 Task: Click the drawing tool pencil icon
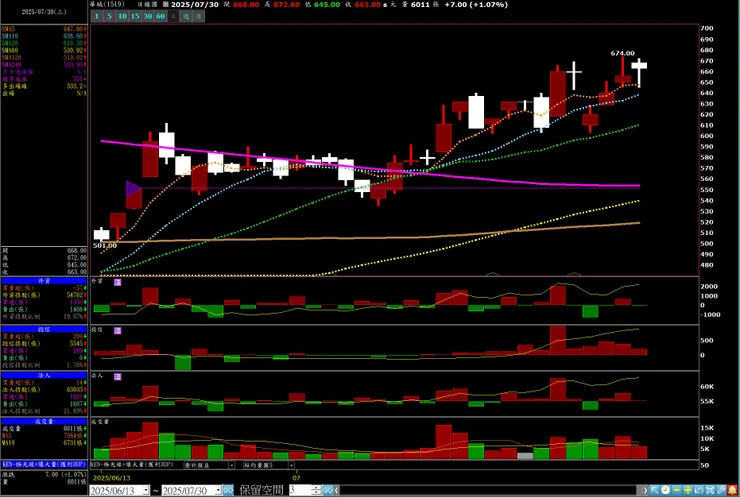(x=721, y=490)
